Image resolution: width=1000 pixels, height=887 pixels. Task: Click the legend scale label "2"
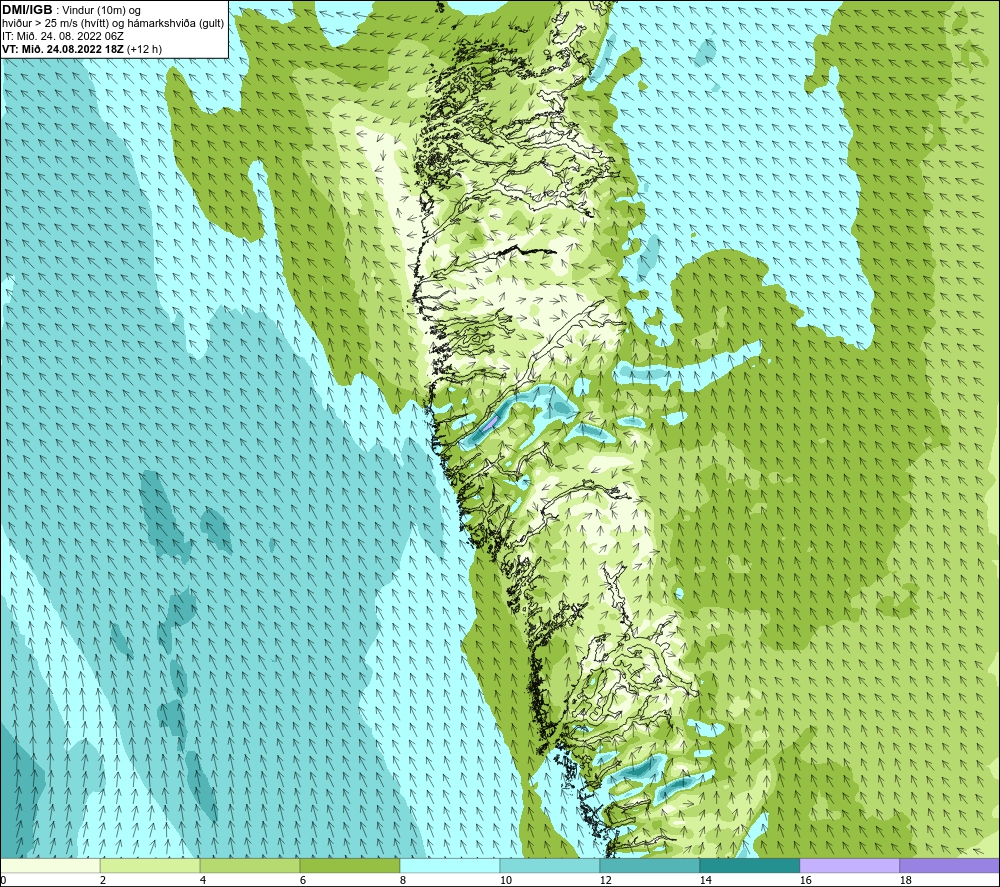[103, 880]
